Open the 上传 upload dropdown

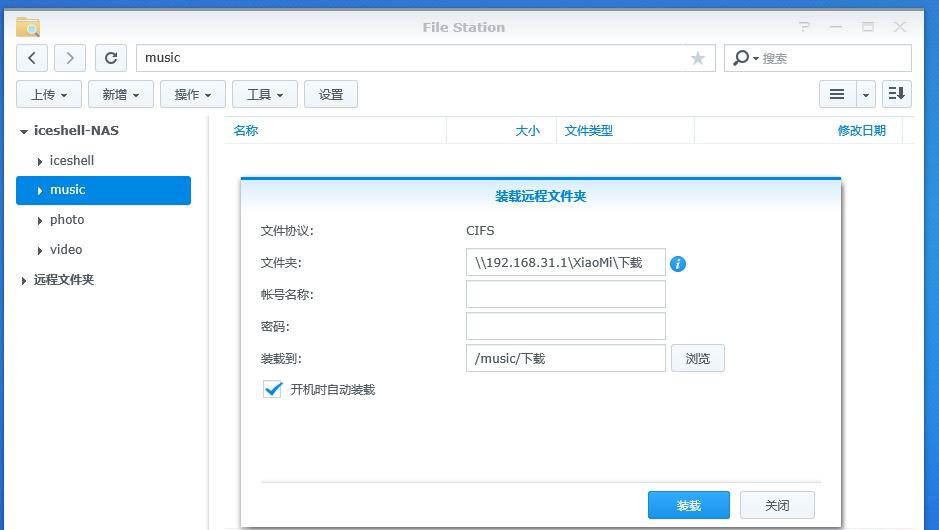49,94
